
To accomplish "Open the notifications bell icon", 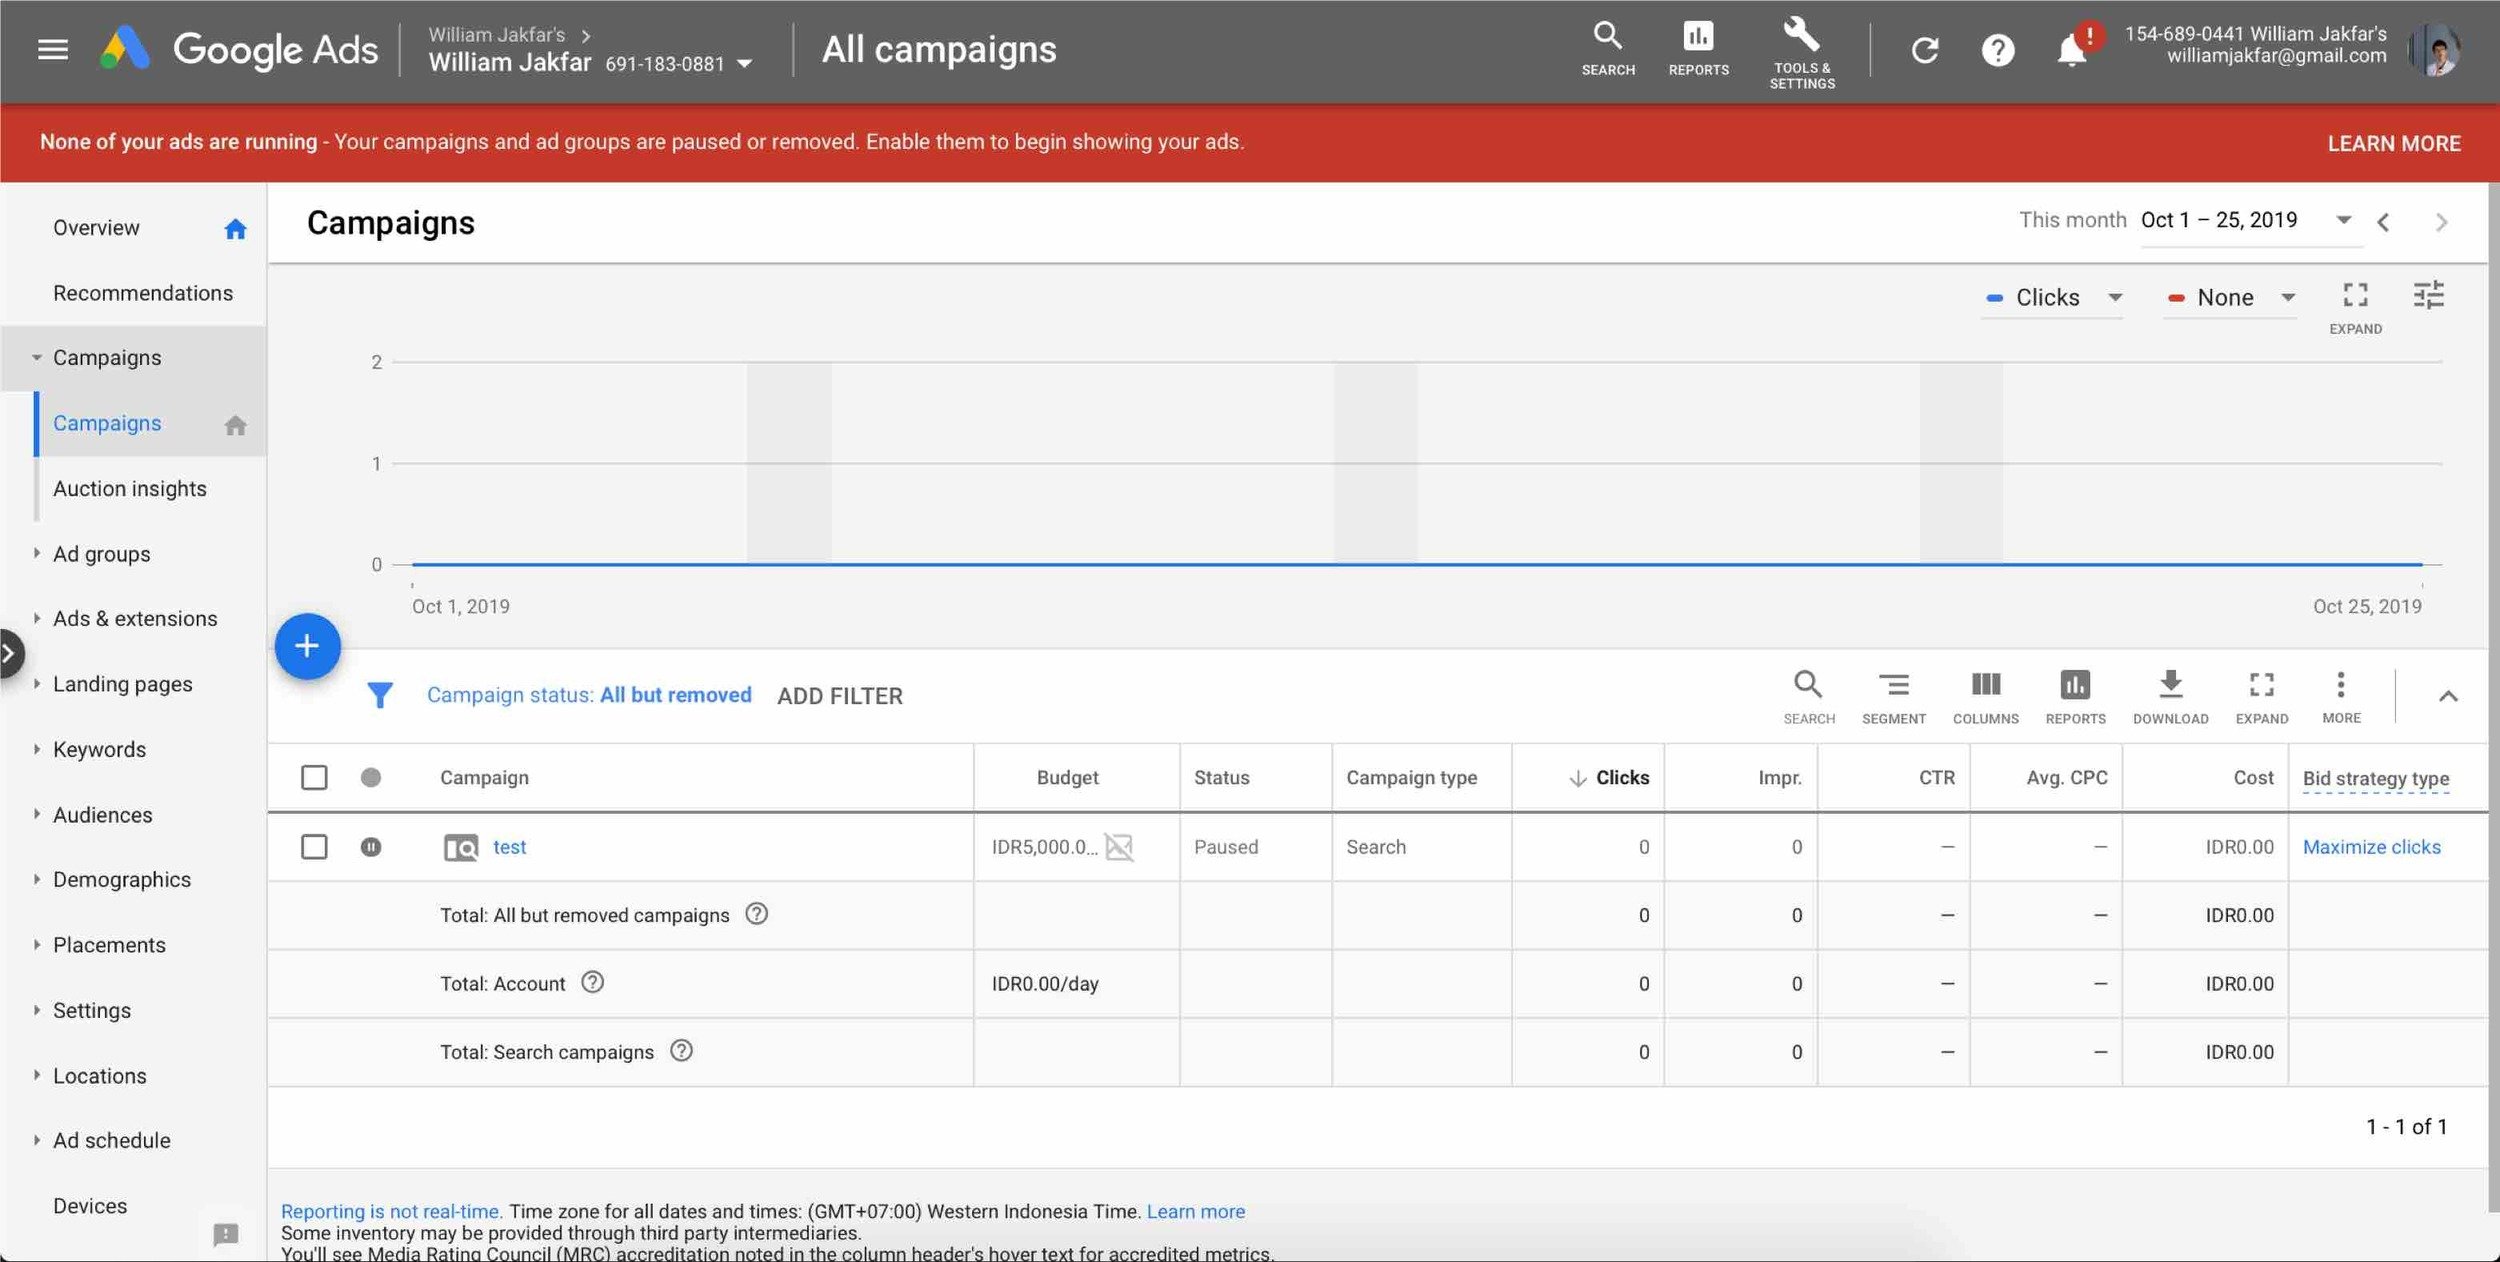I will coord(2071,50).
